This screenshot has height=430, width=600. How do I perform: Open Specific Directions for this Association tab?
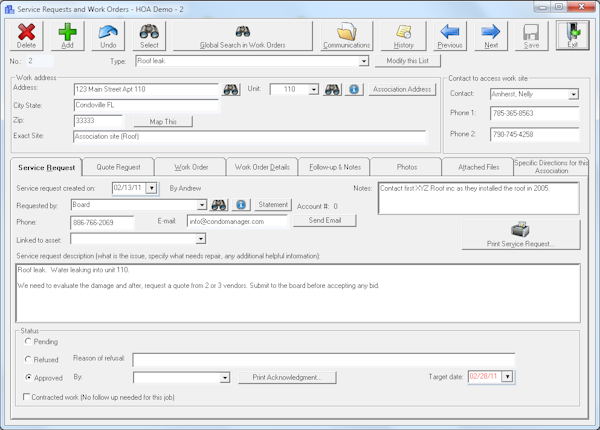pos(551,167)
